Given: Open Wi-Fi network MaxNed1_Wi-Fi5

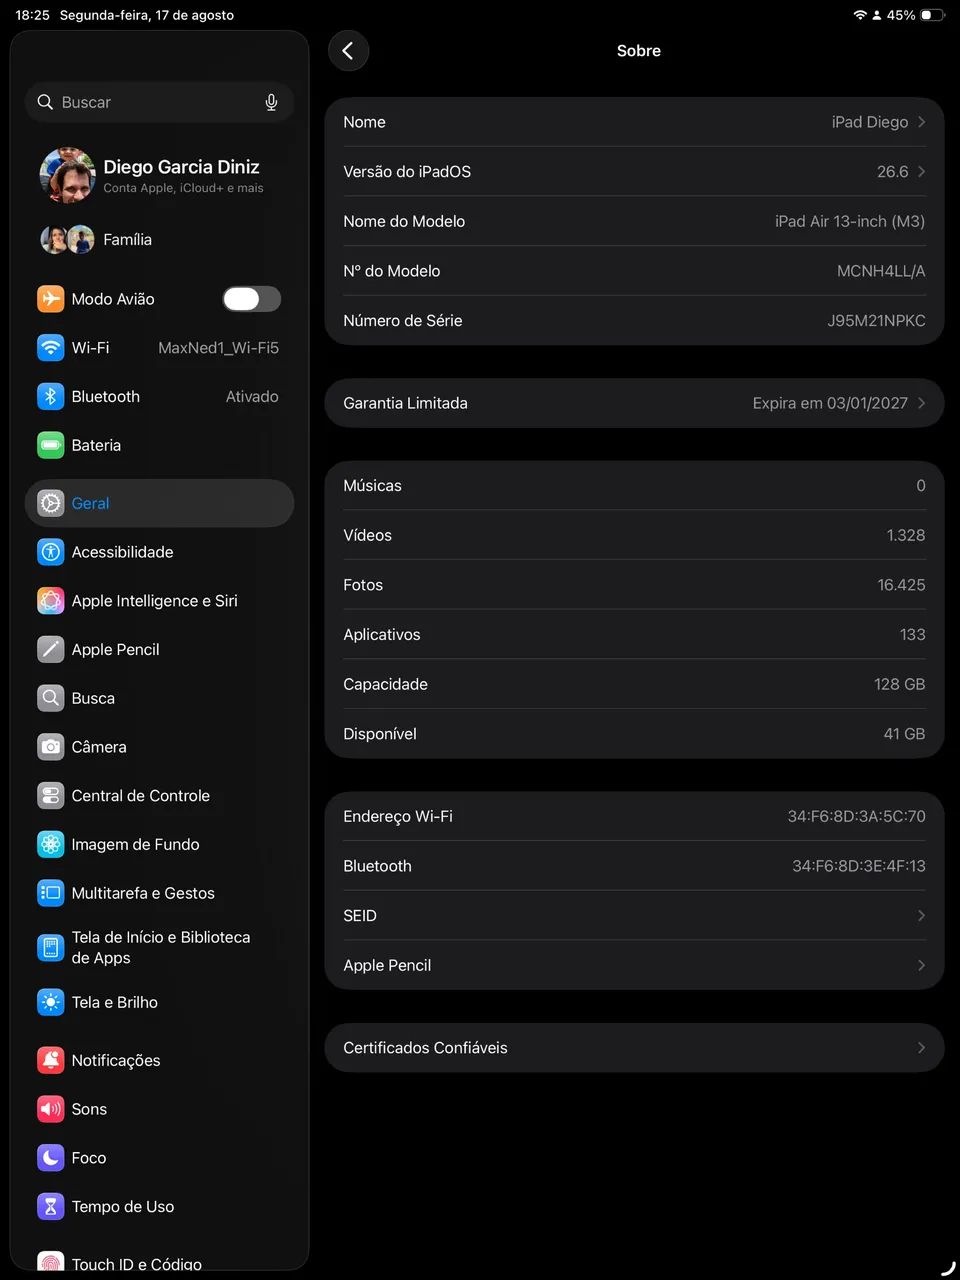Looking at the screenshot, I should click(x=218, y=348).
